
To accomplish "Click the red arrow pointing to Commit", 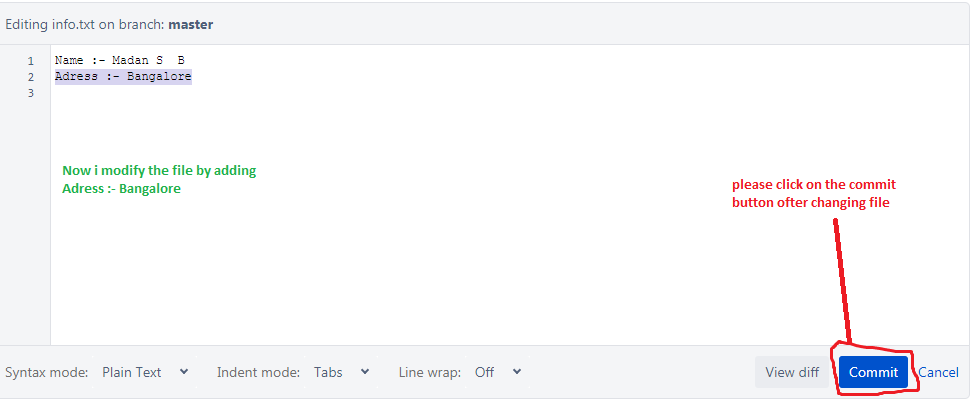I will pos(841,280).
